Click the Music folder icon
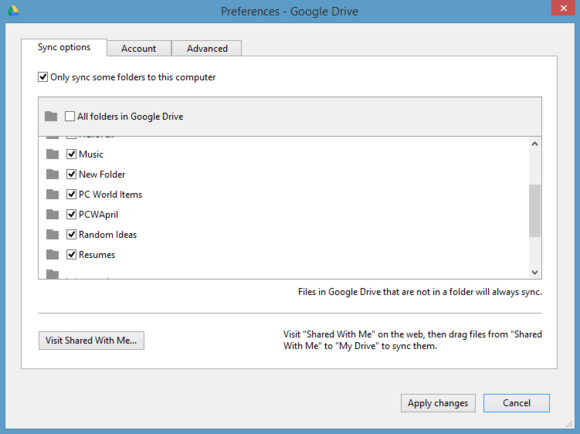This screenshot has width=580, height=434. coord(53,154)
